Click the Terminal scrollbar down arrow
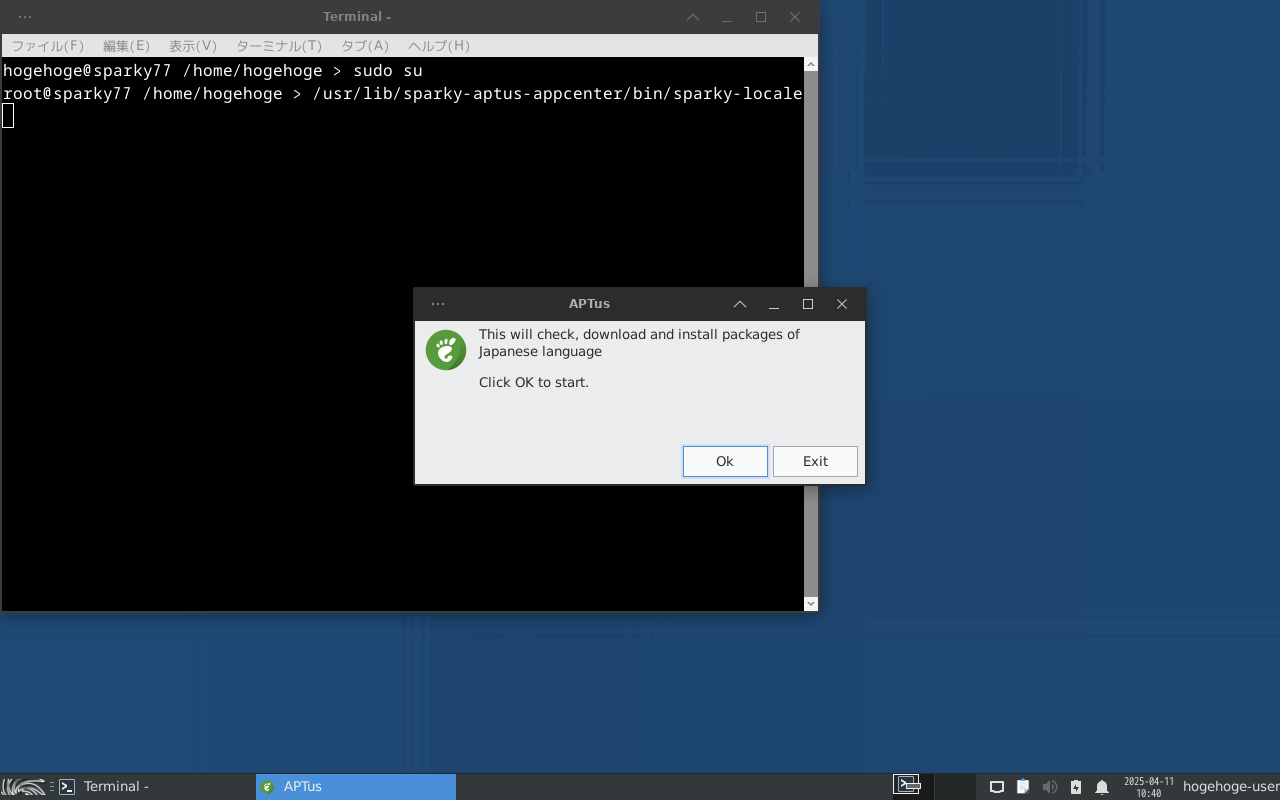Screen dimensions: 1280x800 (811, 603)
